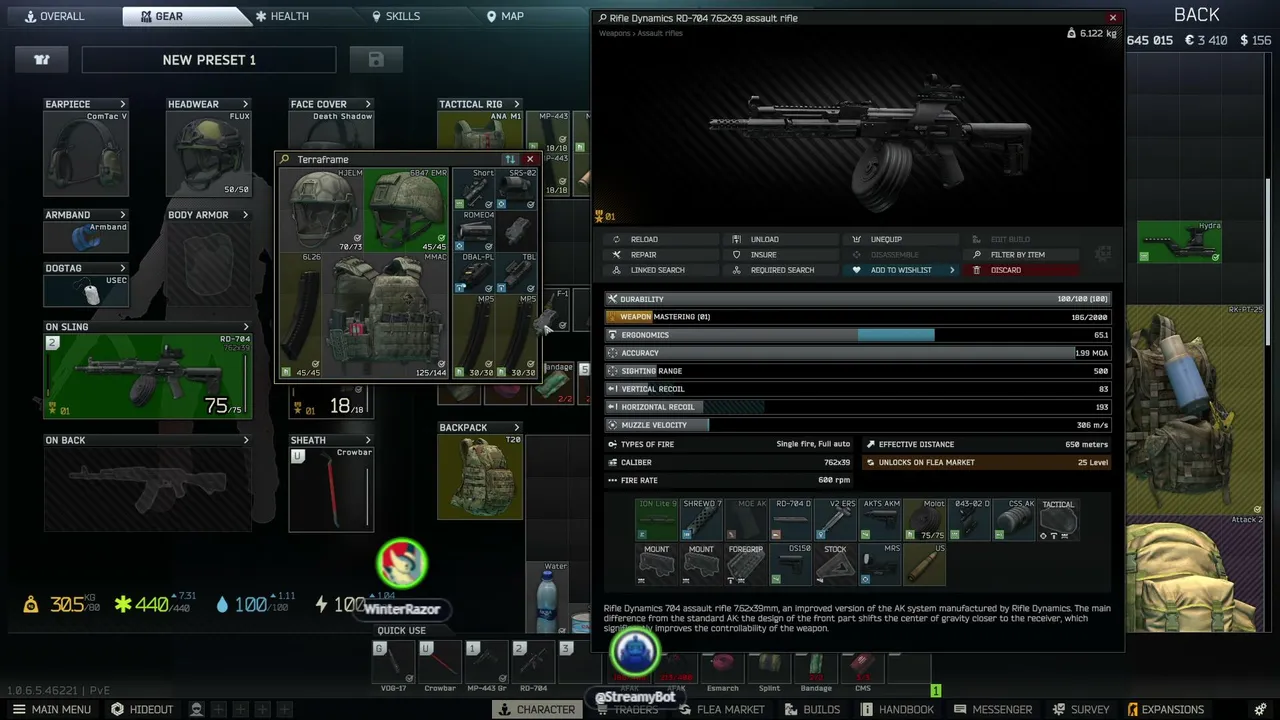Select the 043-02 D mod slot
The width and height of the screenshot is (1280, 720).
click(971, 519)
